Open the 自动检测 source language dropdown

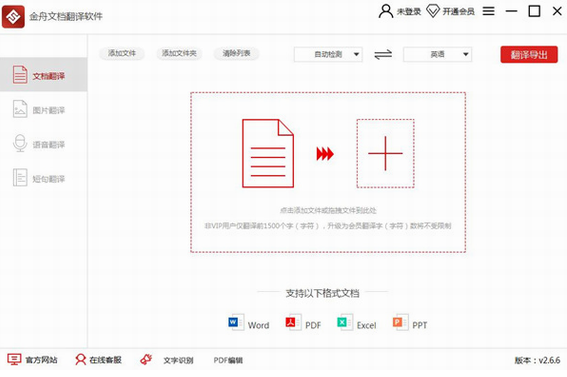point(328,55)
